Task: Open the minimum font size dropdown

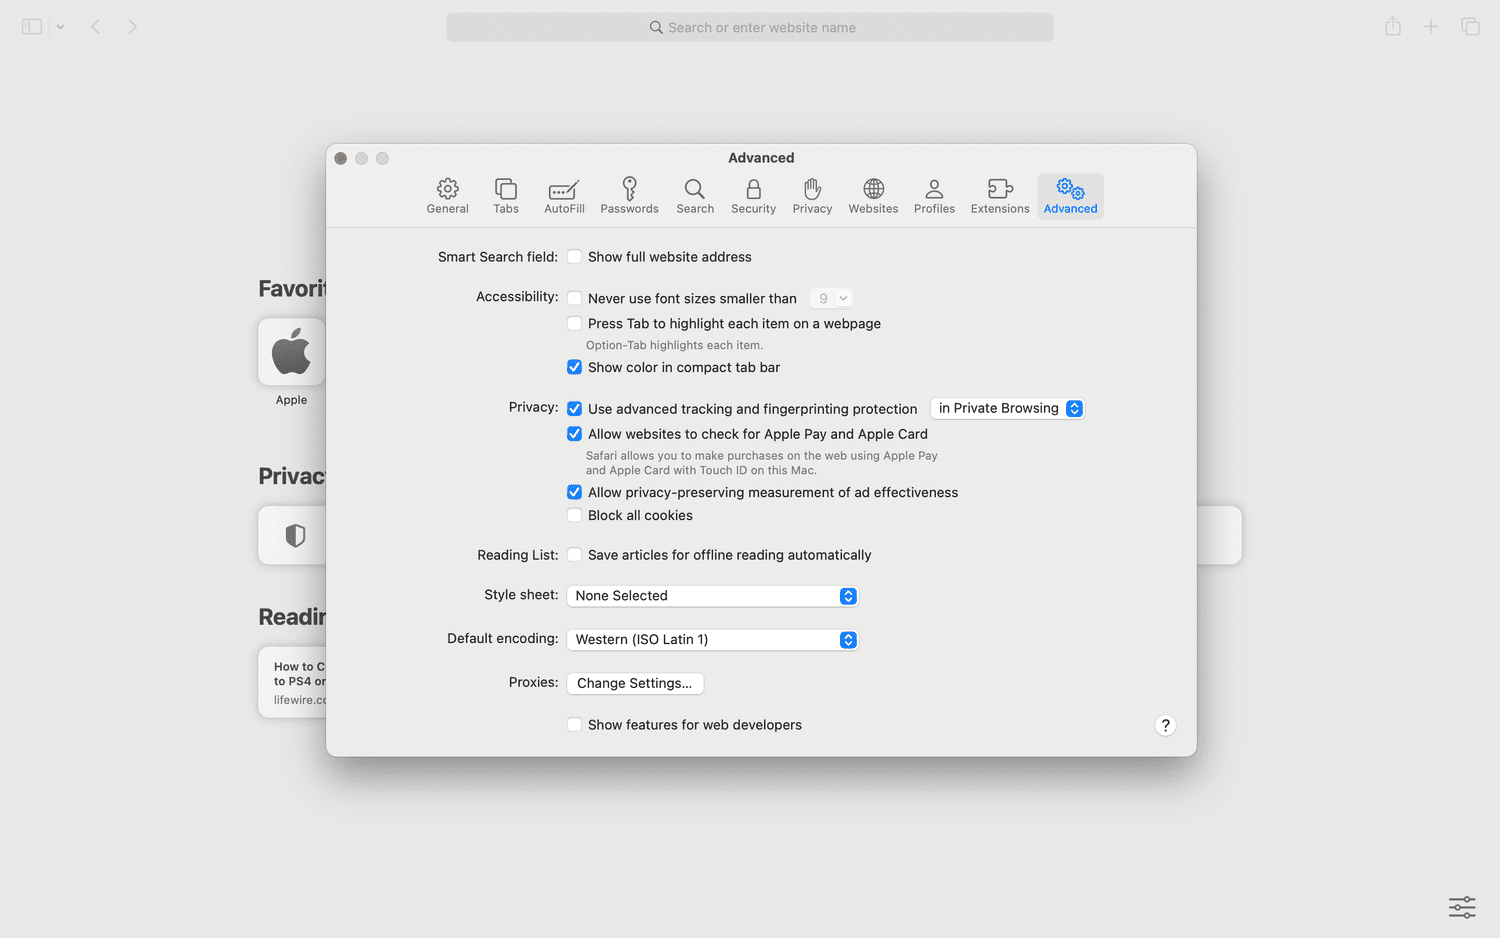Action: [830, 298]
